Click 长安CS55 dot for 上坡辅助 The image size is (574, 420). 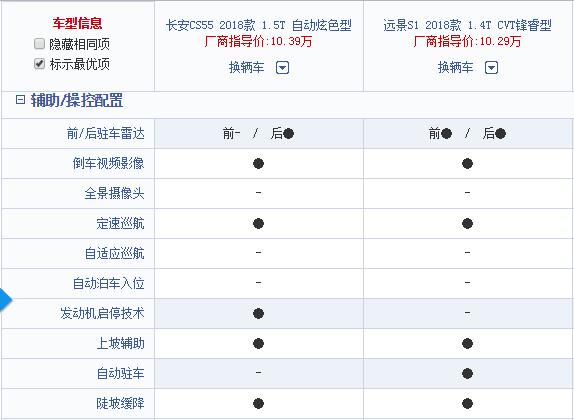pyautogui.click(x=258, y=343)
